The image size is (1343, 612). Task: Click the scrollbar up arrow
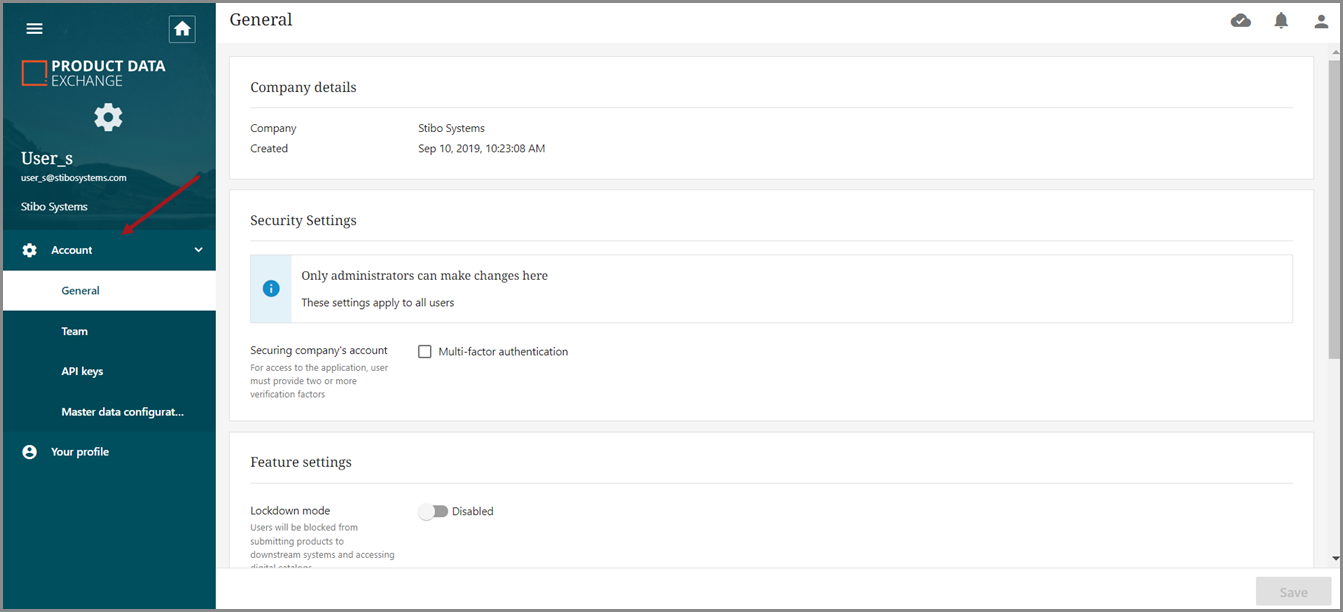(1337, 50)
